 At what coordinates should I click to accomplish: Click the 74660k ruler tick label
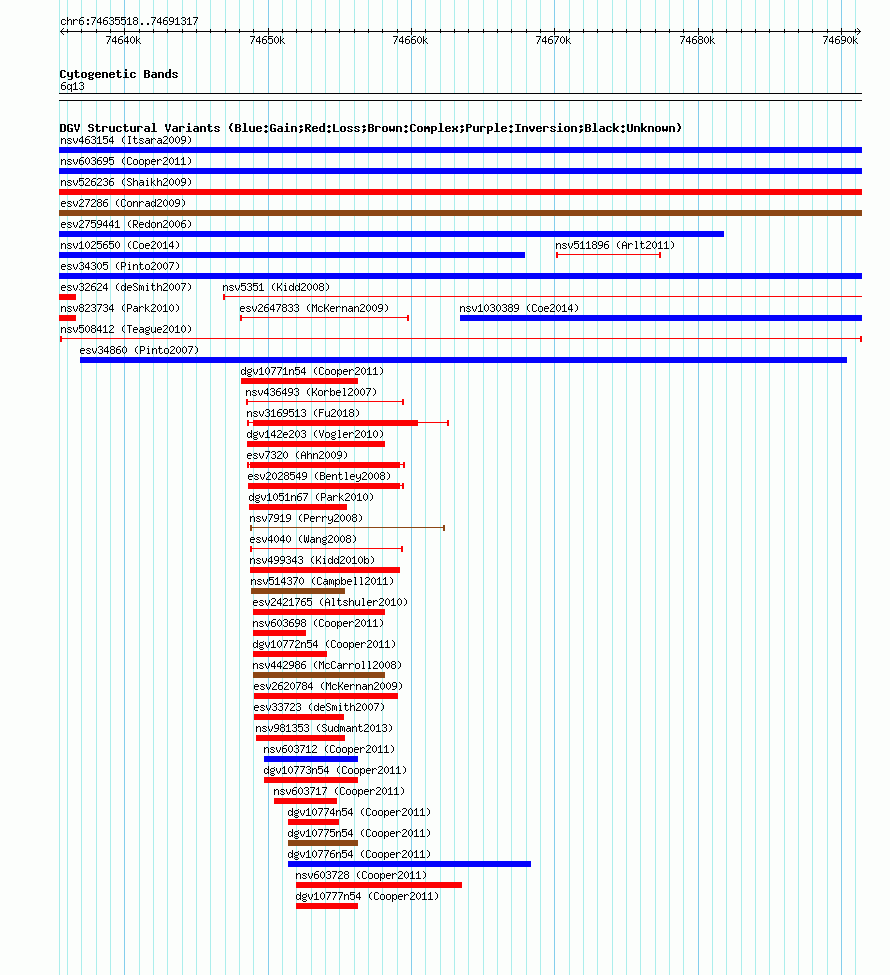click(x=410, y=40)
